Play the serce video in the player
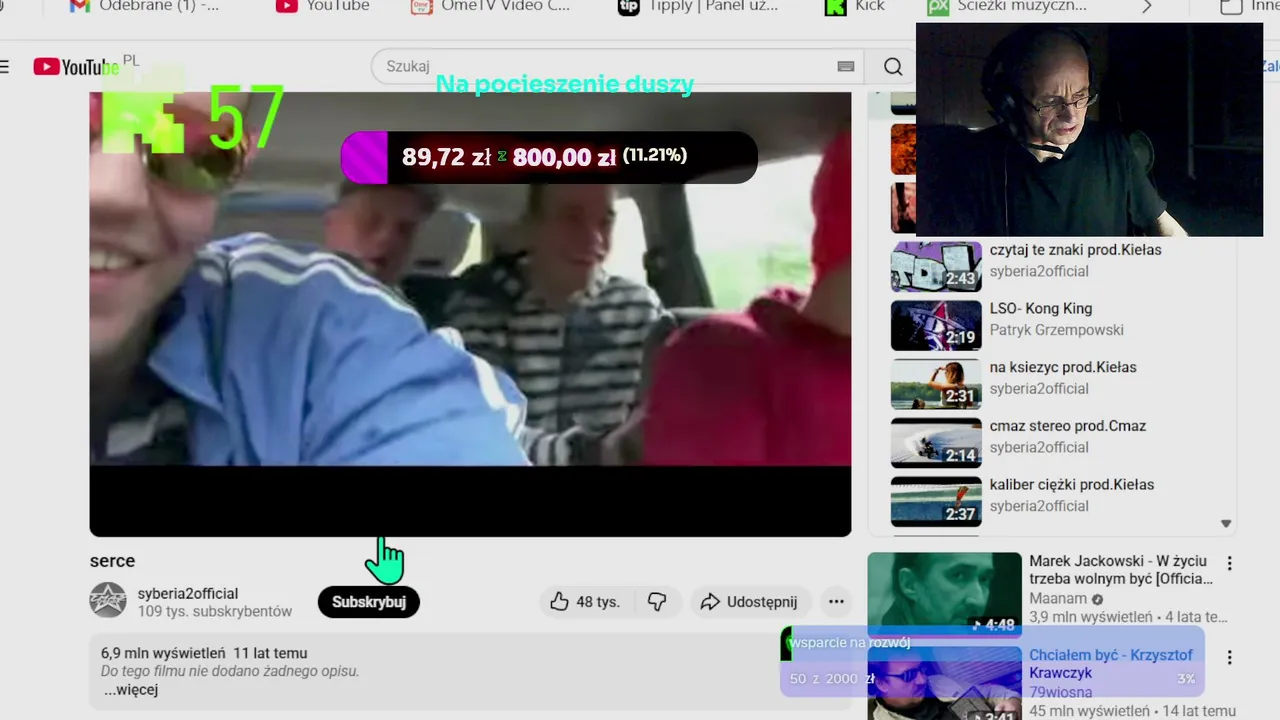The height and width of the screenshot is (720, 1280). [x=470, y=314]
